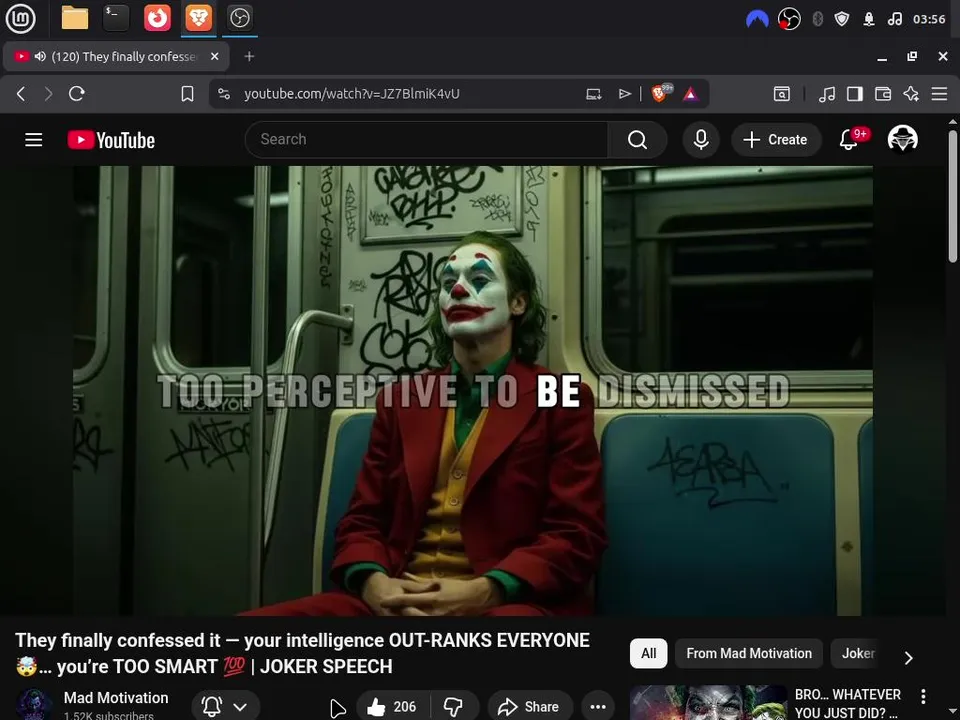The width and height of the screenshot is (960, 720).
Task: Open the Create button
Action: (776, 140)
